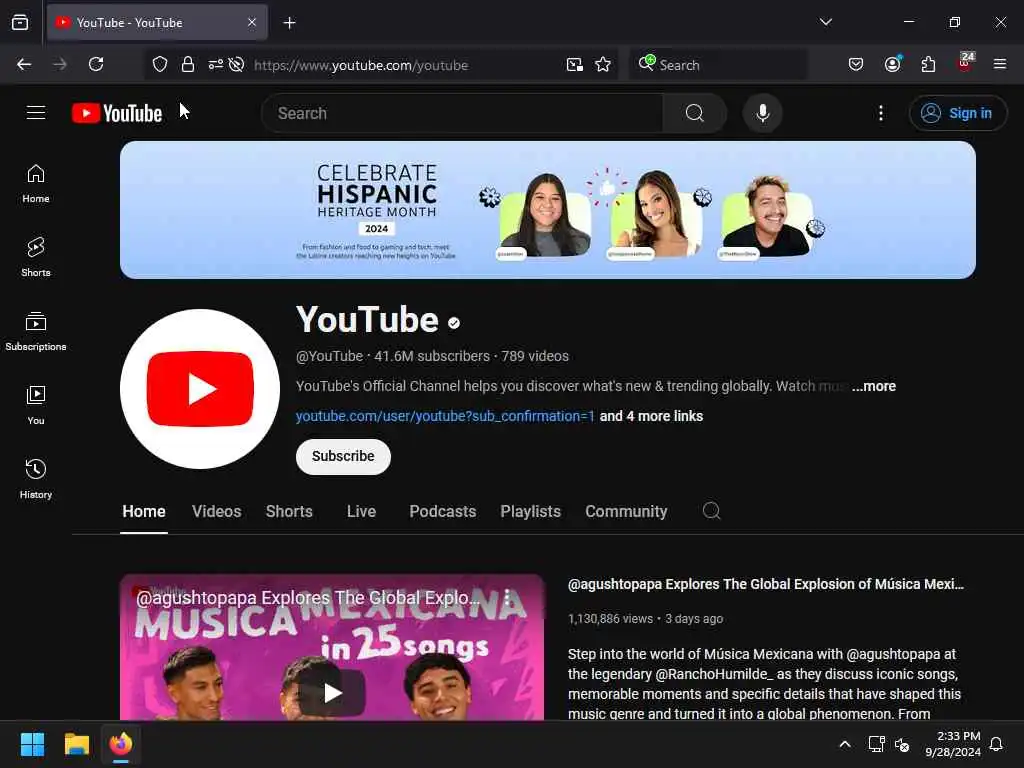The height and width of the screenshot is (768, 1024).
Task: Open featured video player three-dot options
Action: point(507,598)
